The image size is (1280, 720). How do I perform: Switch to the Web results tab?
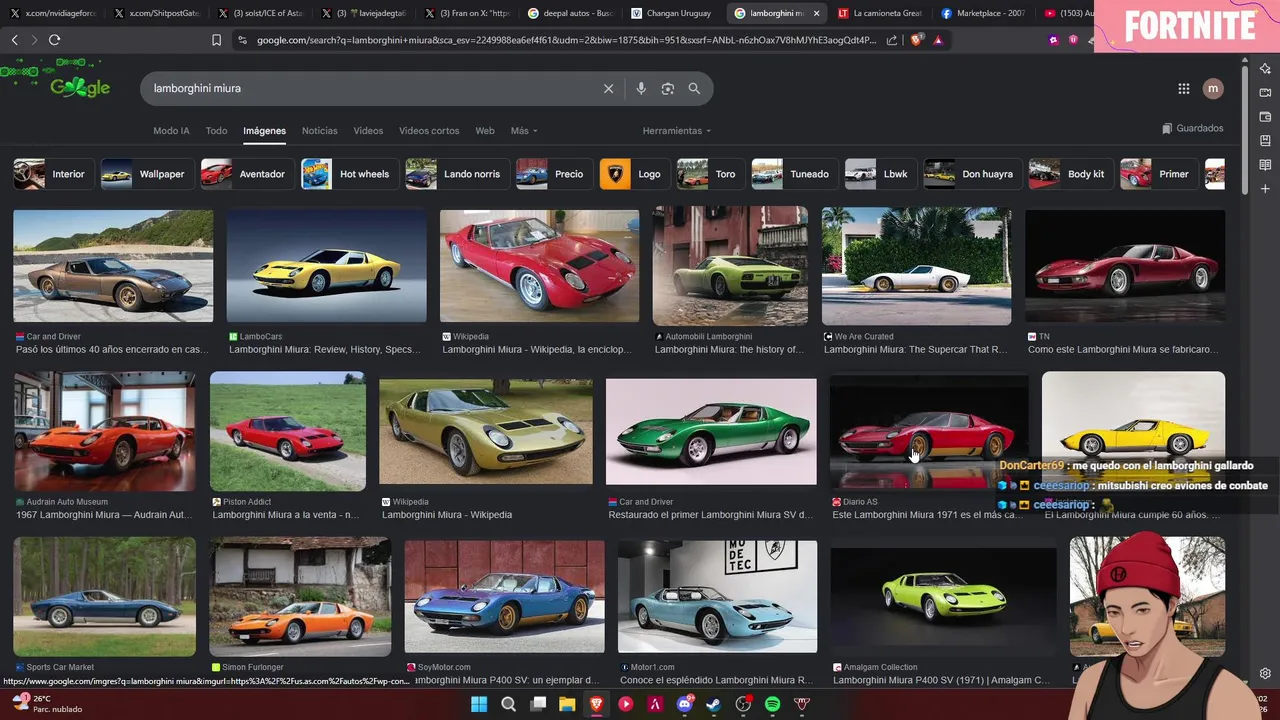coord(485,131)
